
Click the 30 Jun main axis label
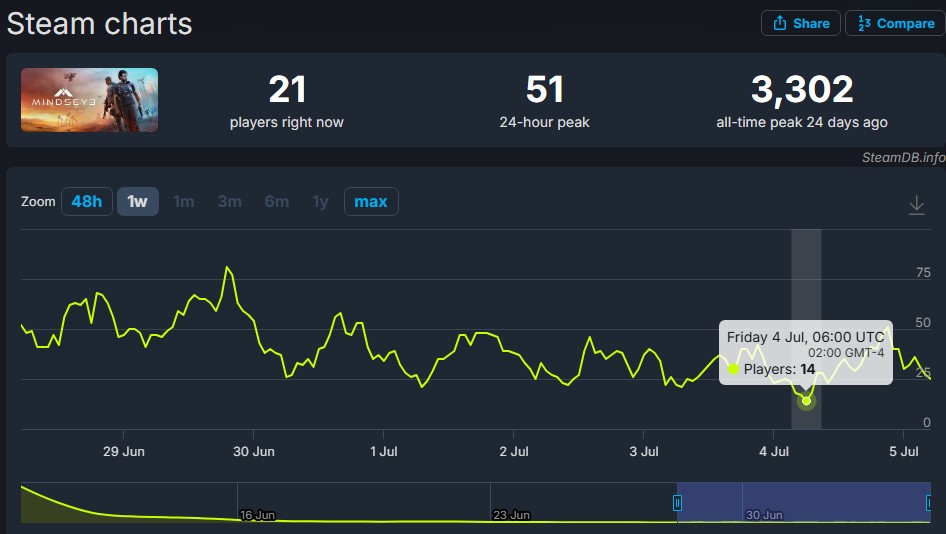254,451
